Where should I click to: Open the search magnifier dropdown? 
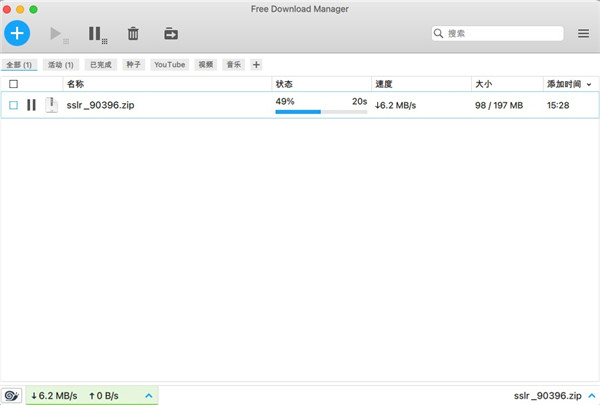(439, 34)
